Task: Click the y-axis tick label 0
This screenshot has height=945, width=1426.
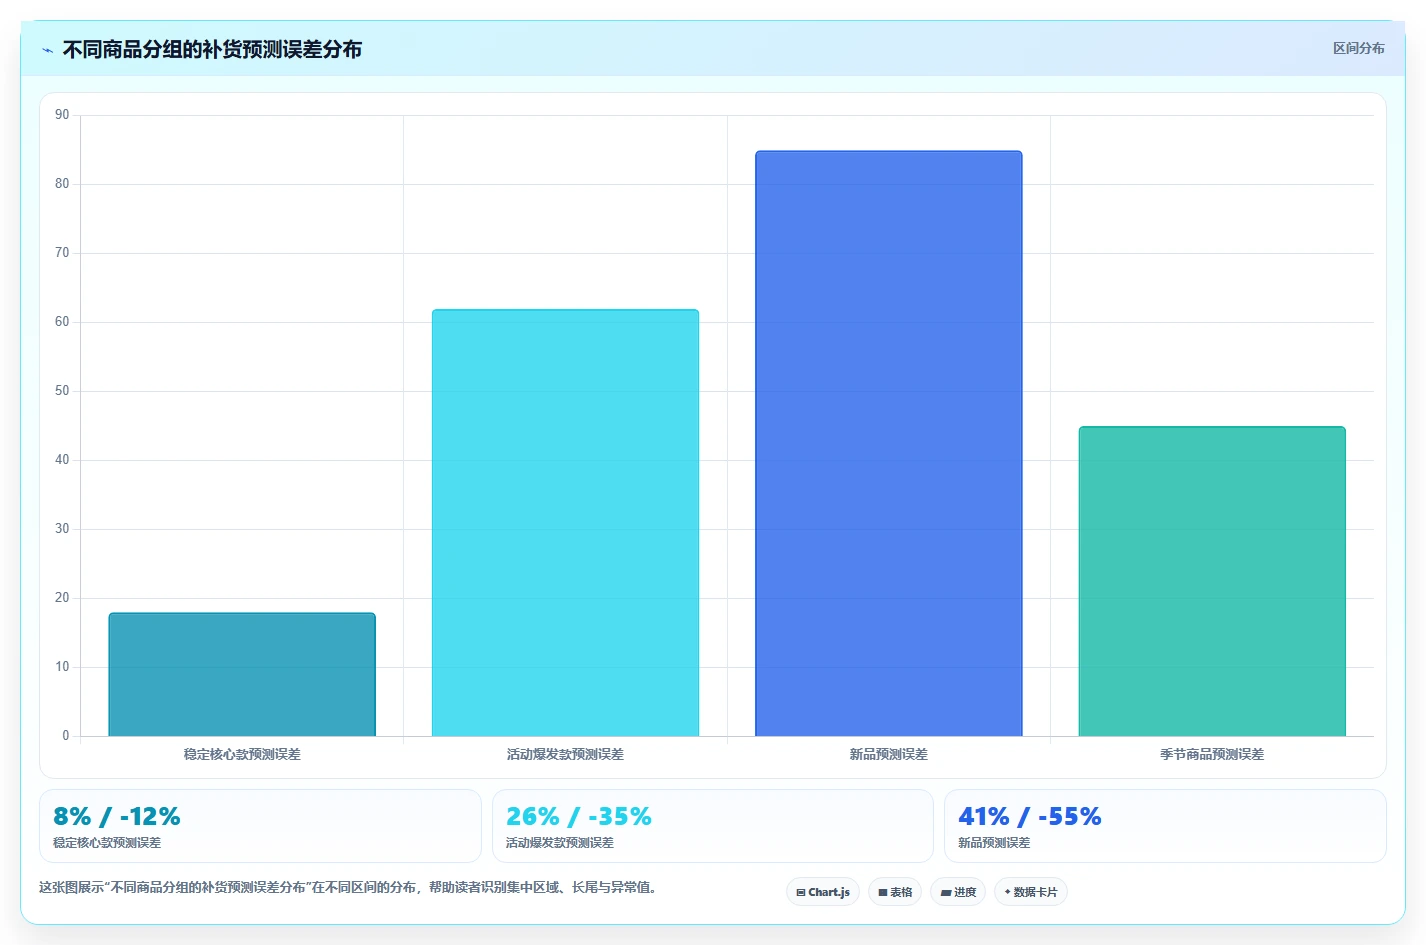Action: (66, 736)
